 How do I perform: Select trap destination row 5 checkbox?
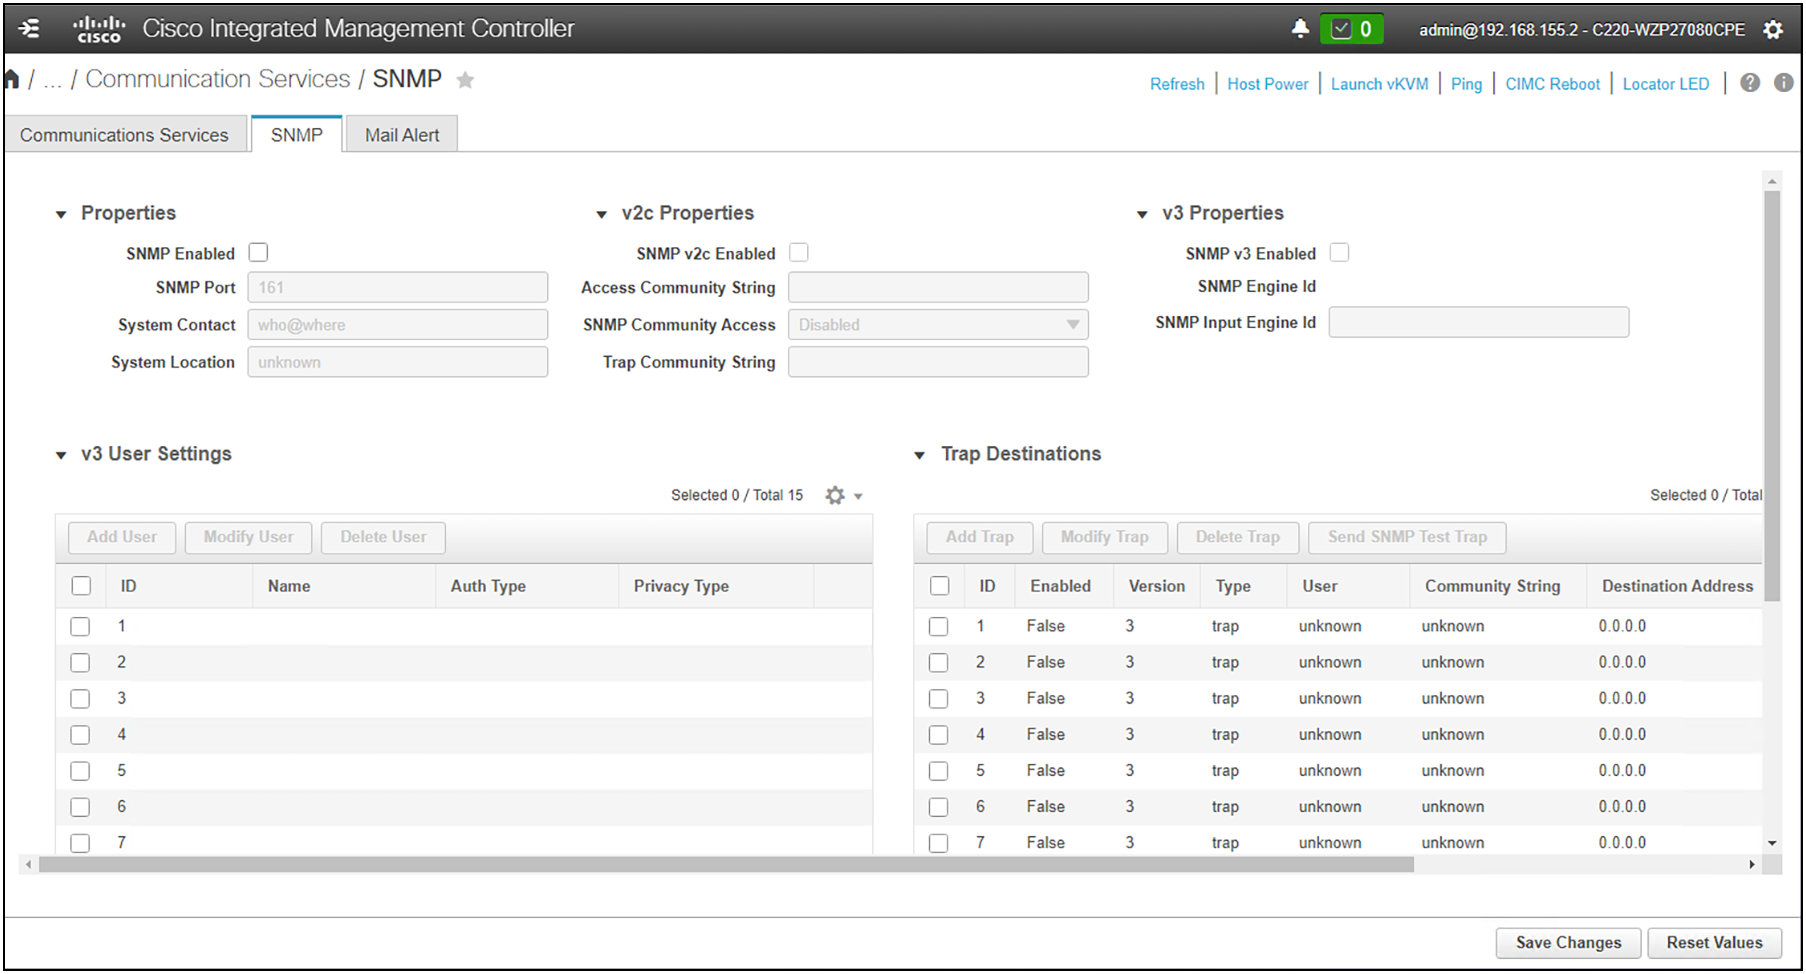point(938,771)
